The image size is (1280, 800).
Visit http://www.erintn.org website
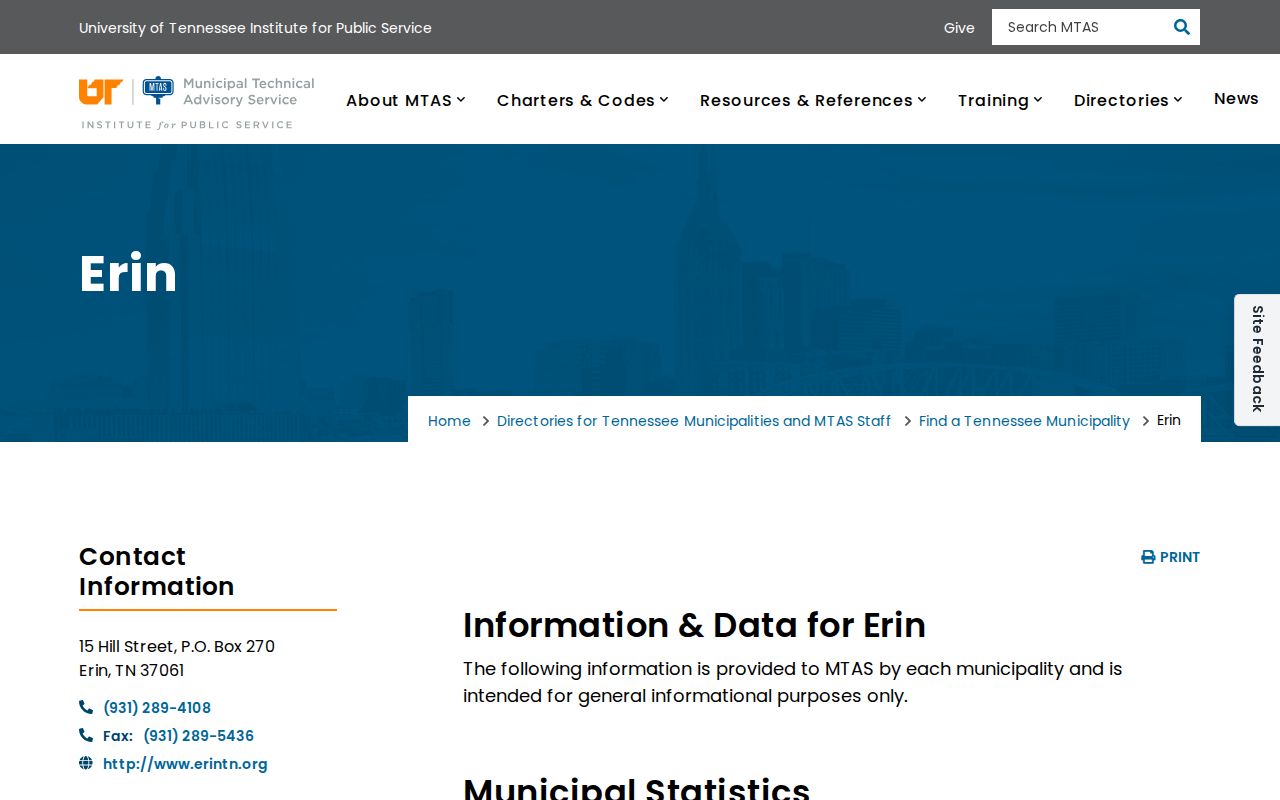[185, 764]
